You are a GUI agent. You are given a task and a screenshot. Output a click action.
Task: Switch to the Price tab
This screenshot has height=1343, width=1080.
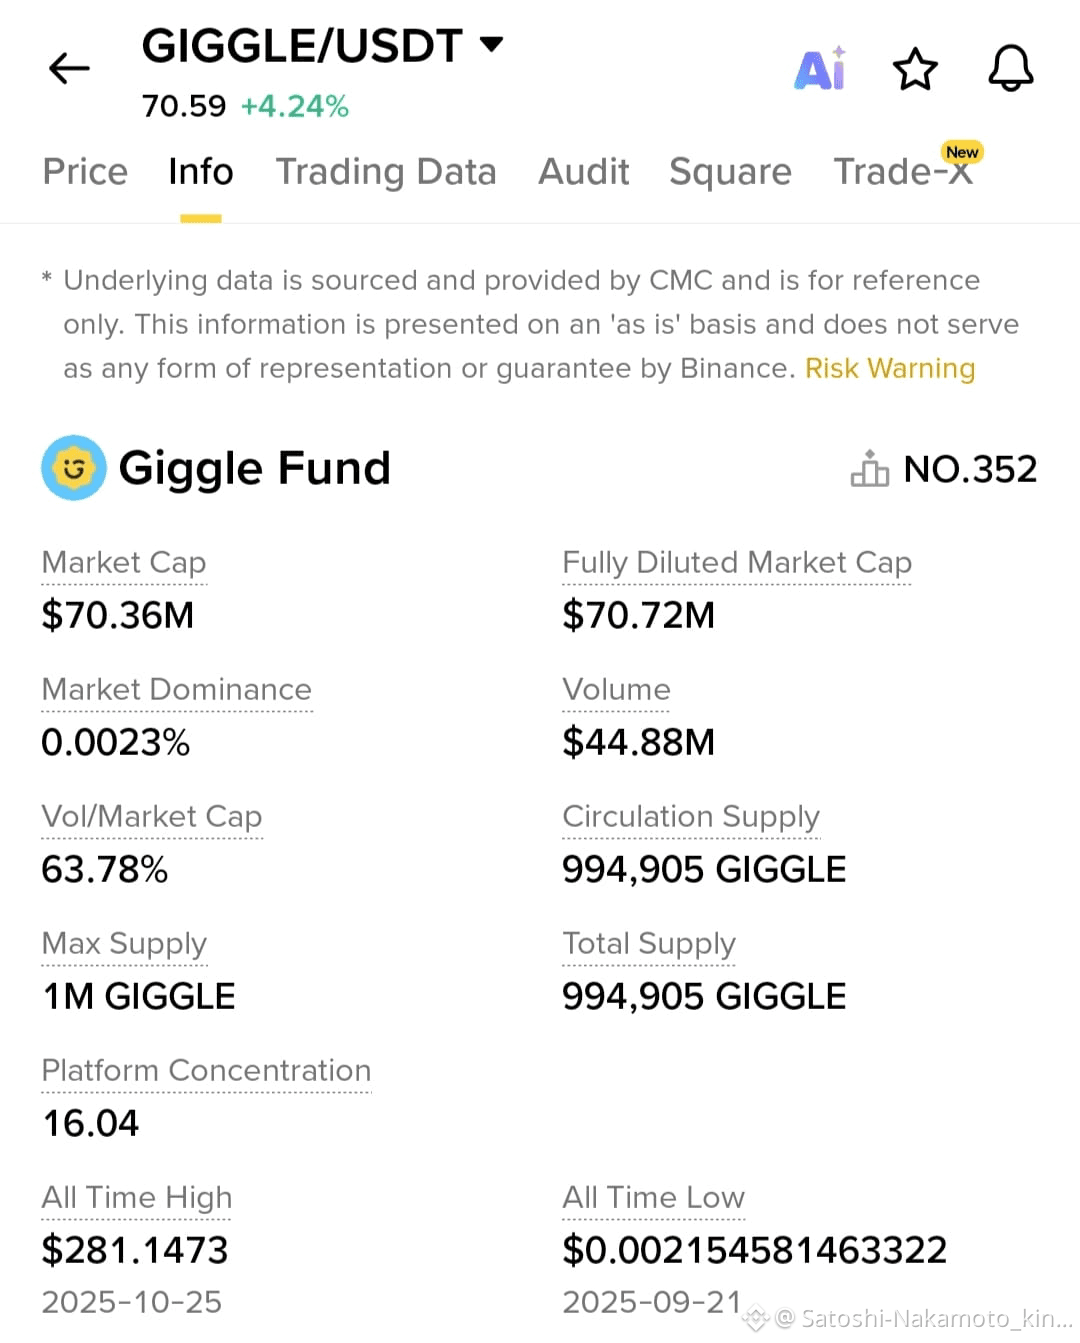tap(85, 171)
